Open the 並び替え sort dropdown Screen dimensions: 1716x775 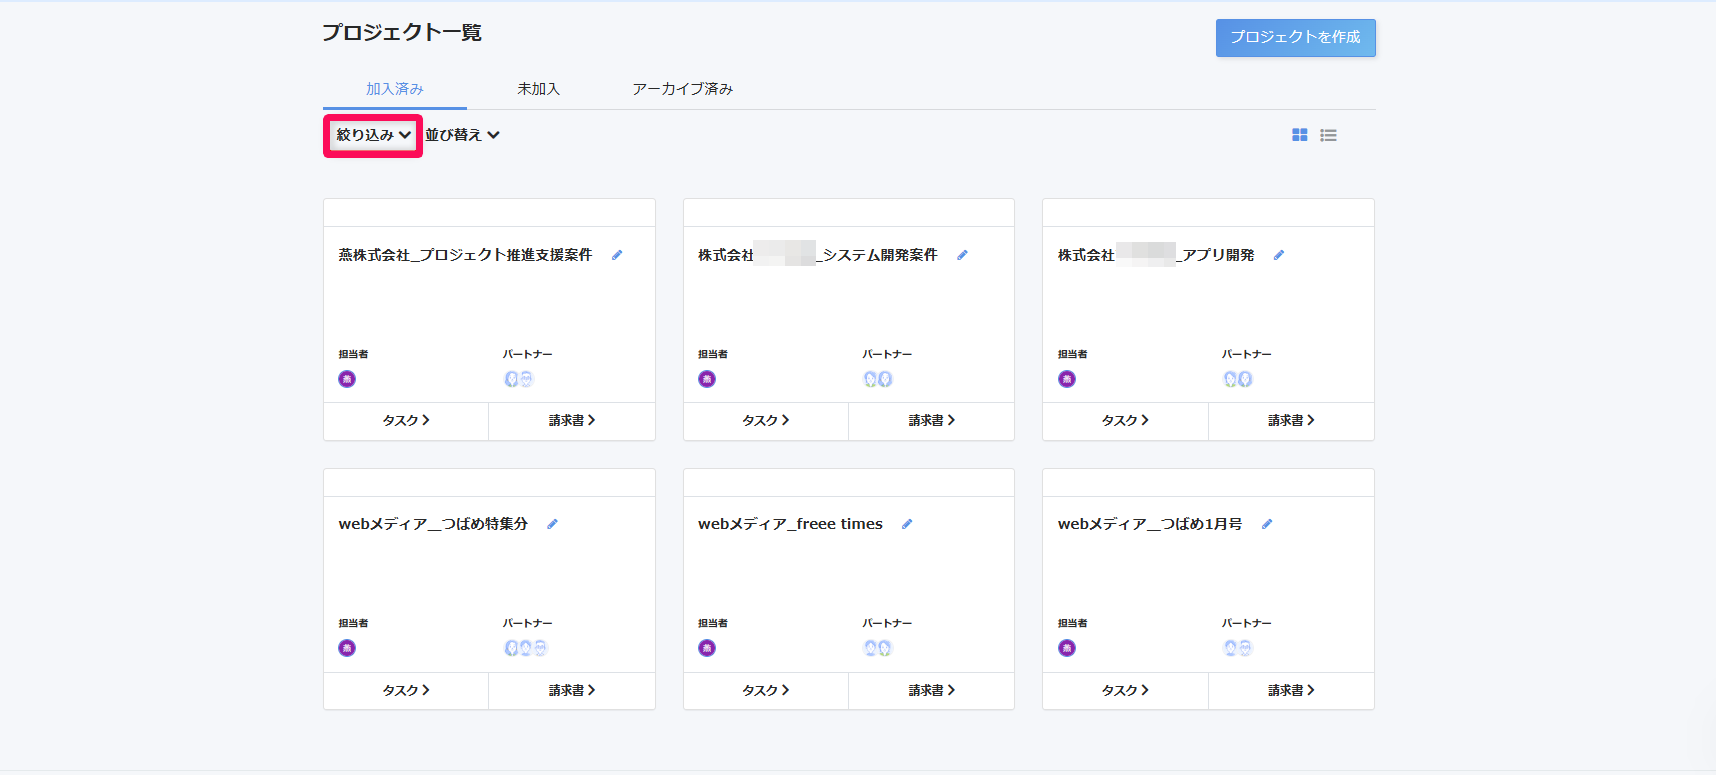(x=462, y=135)
